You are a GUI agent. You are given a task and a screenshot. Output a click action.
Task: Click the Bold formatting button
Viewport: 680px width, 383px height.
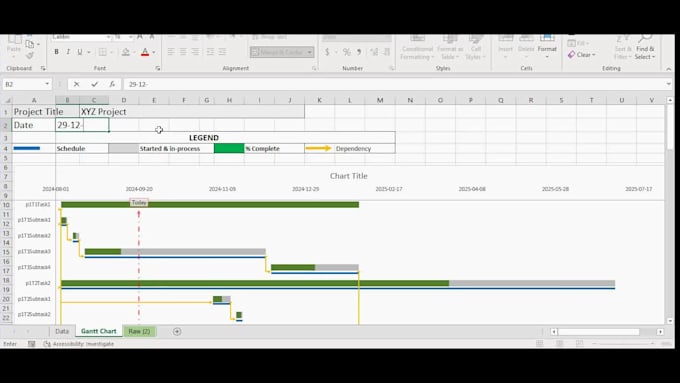click(x=56, y=52)
